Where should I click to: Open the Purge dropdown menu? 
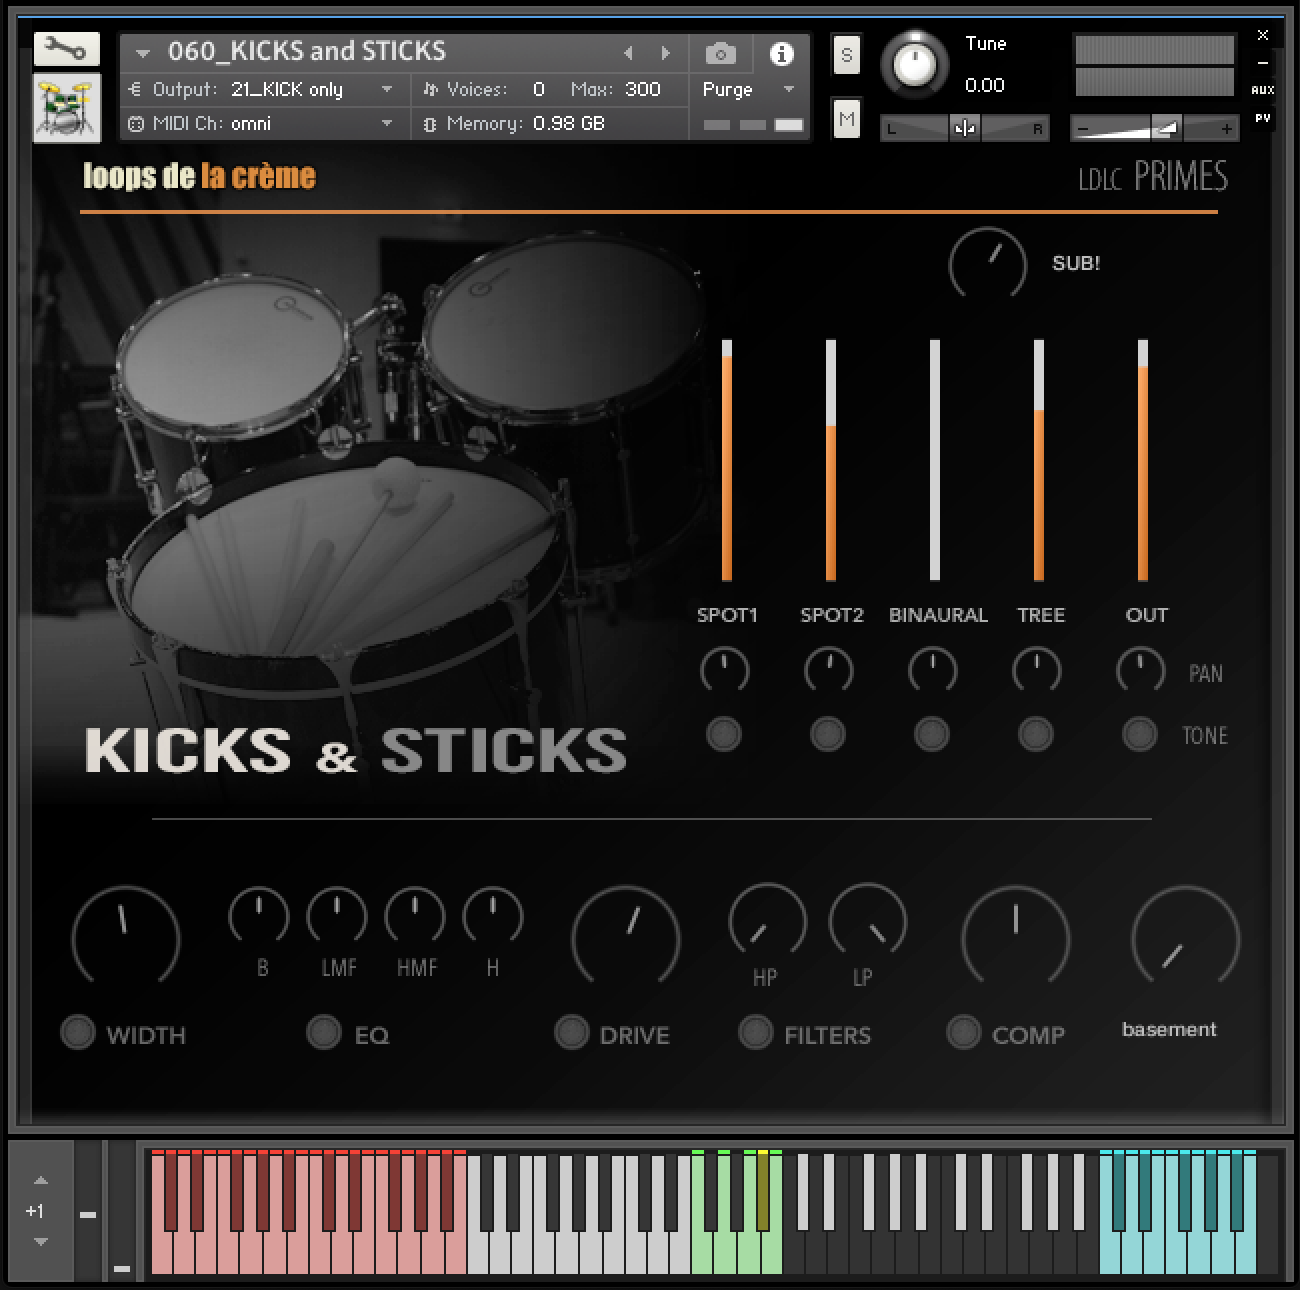click(748, 90)
